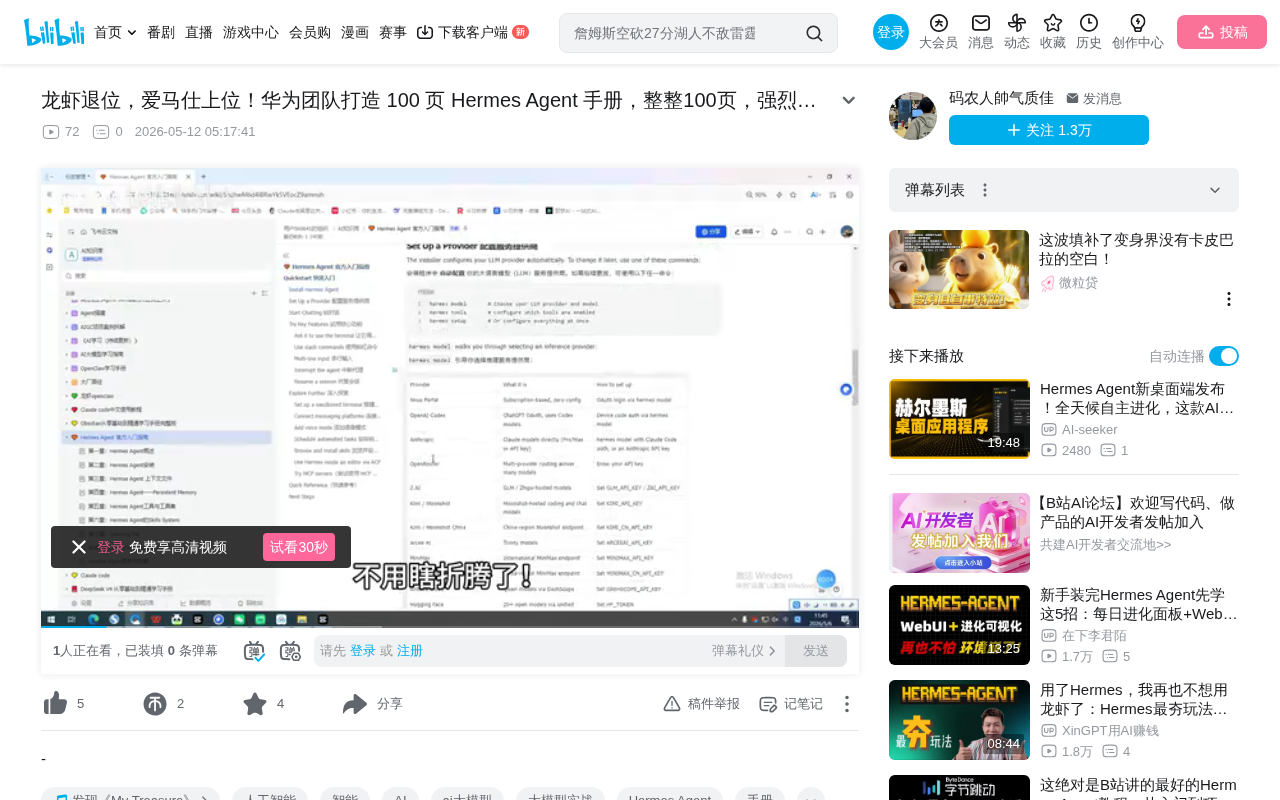Send message to uploader via 发消息
The image size is (1280, 800).
pyautogui.click(x=1094, y=98)
